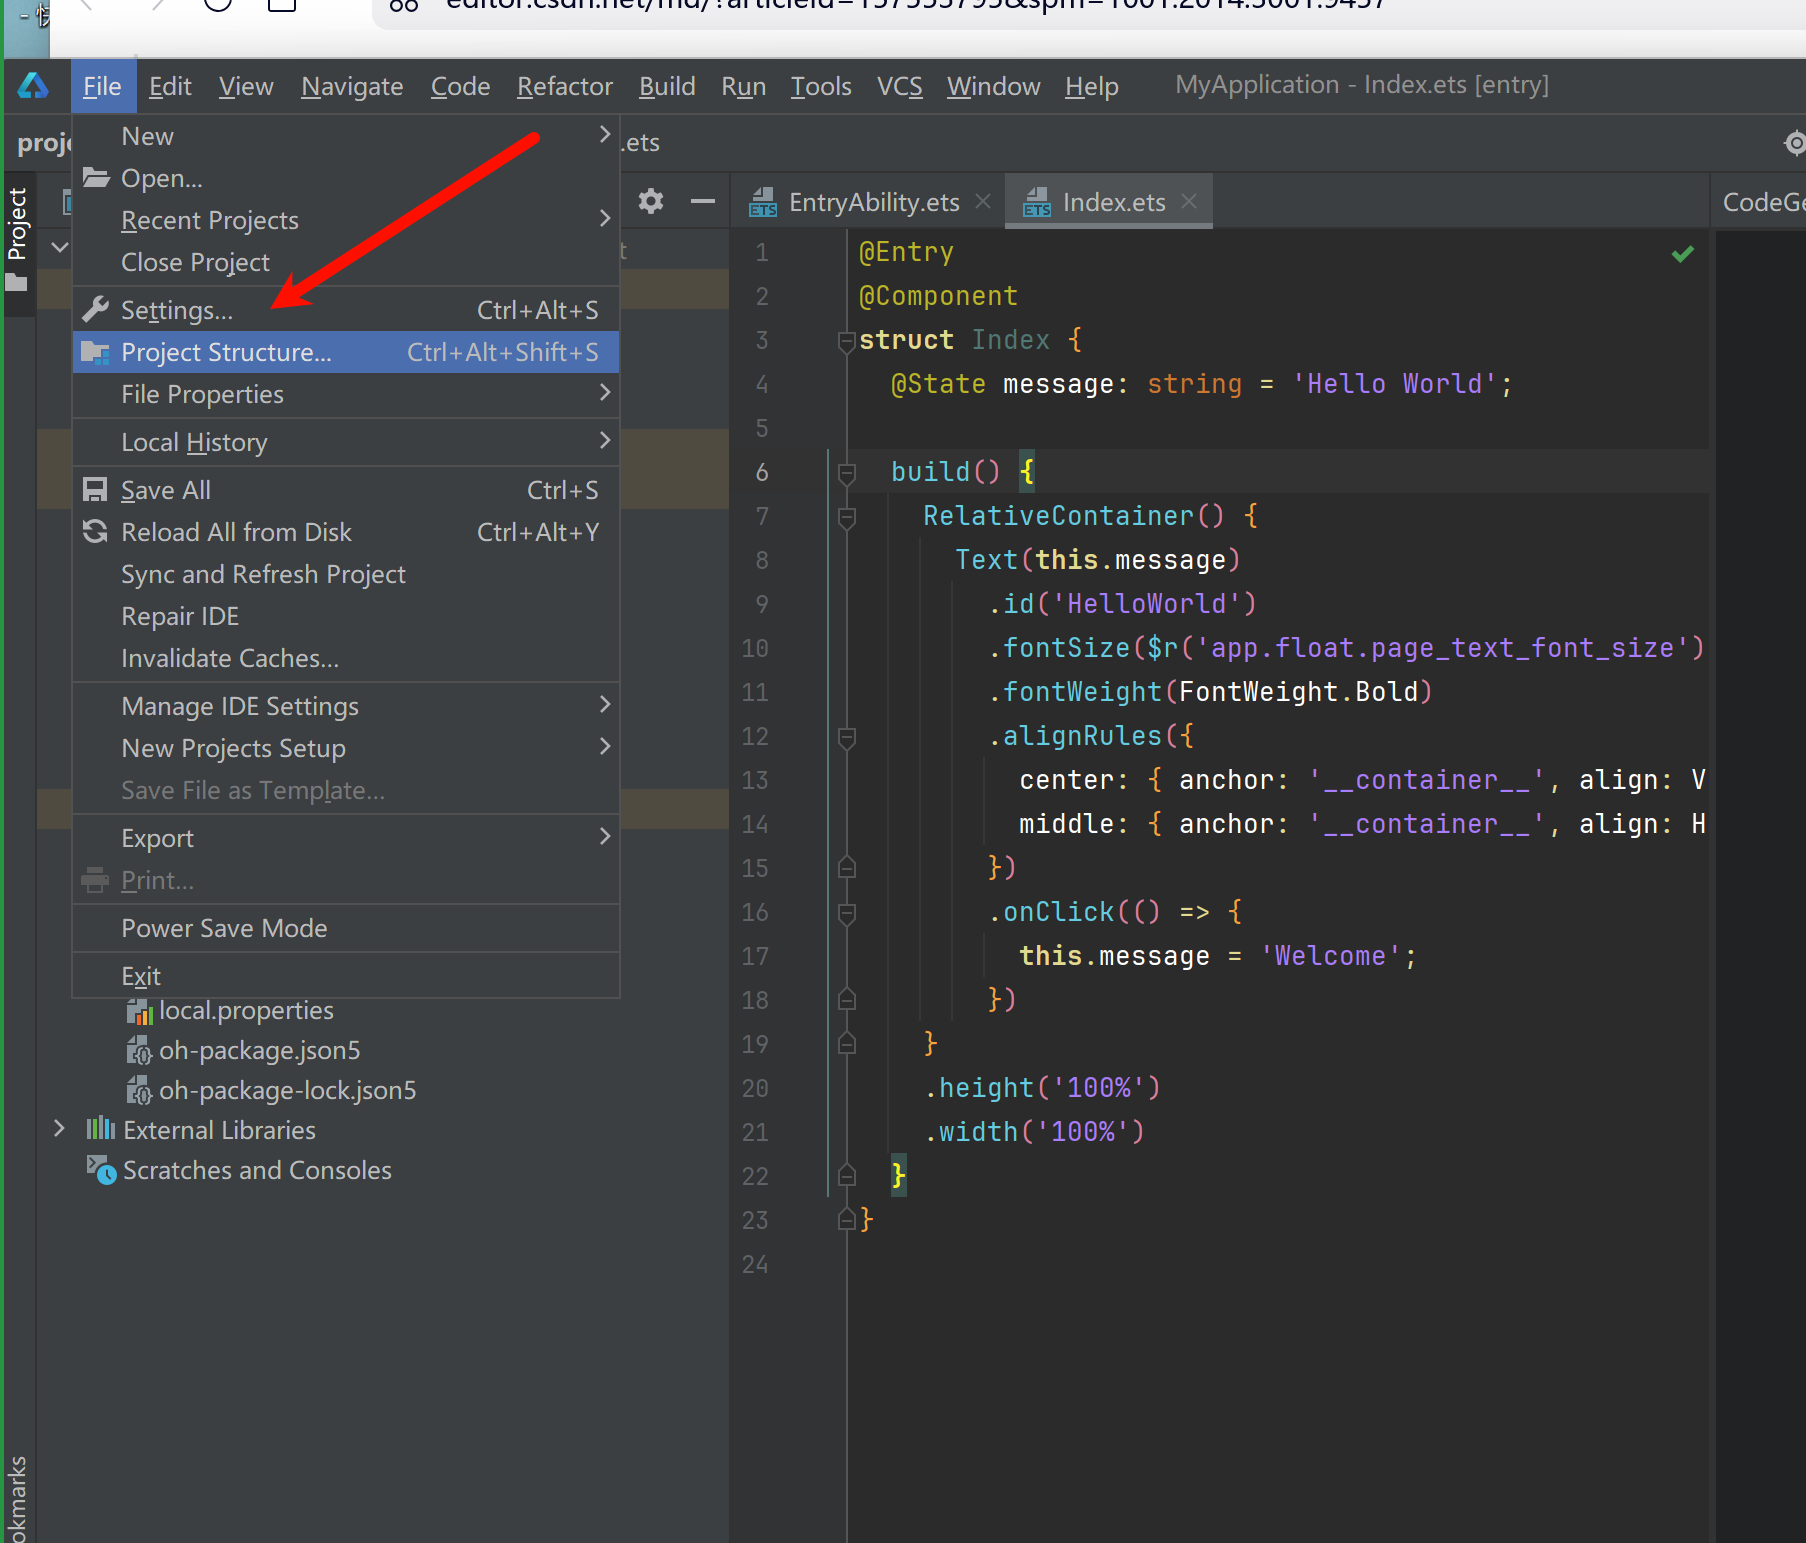Open the Window menu
The image size is (1806, 1543).
pyautogui.click(x=994, y=87)
